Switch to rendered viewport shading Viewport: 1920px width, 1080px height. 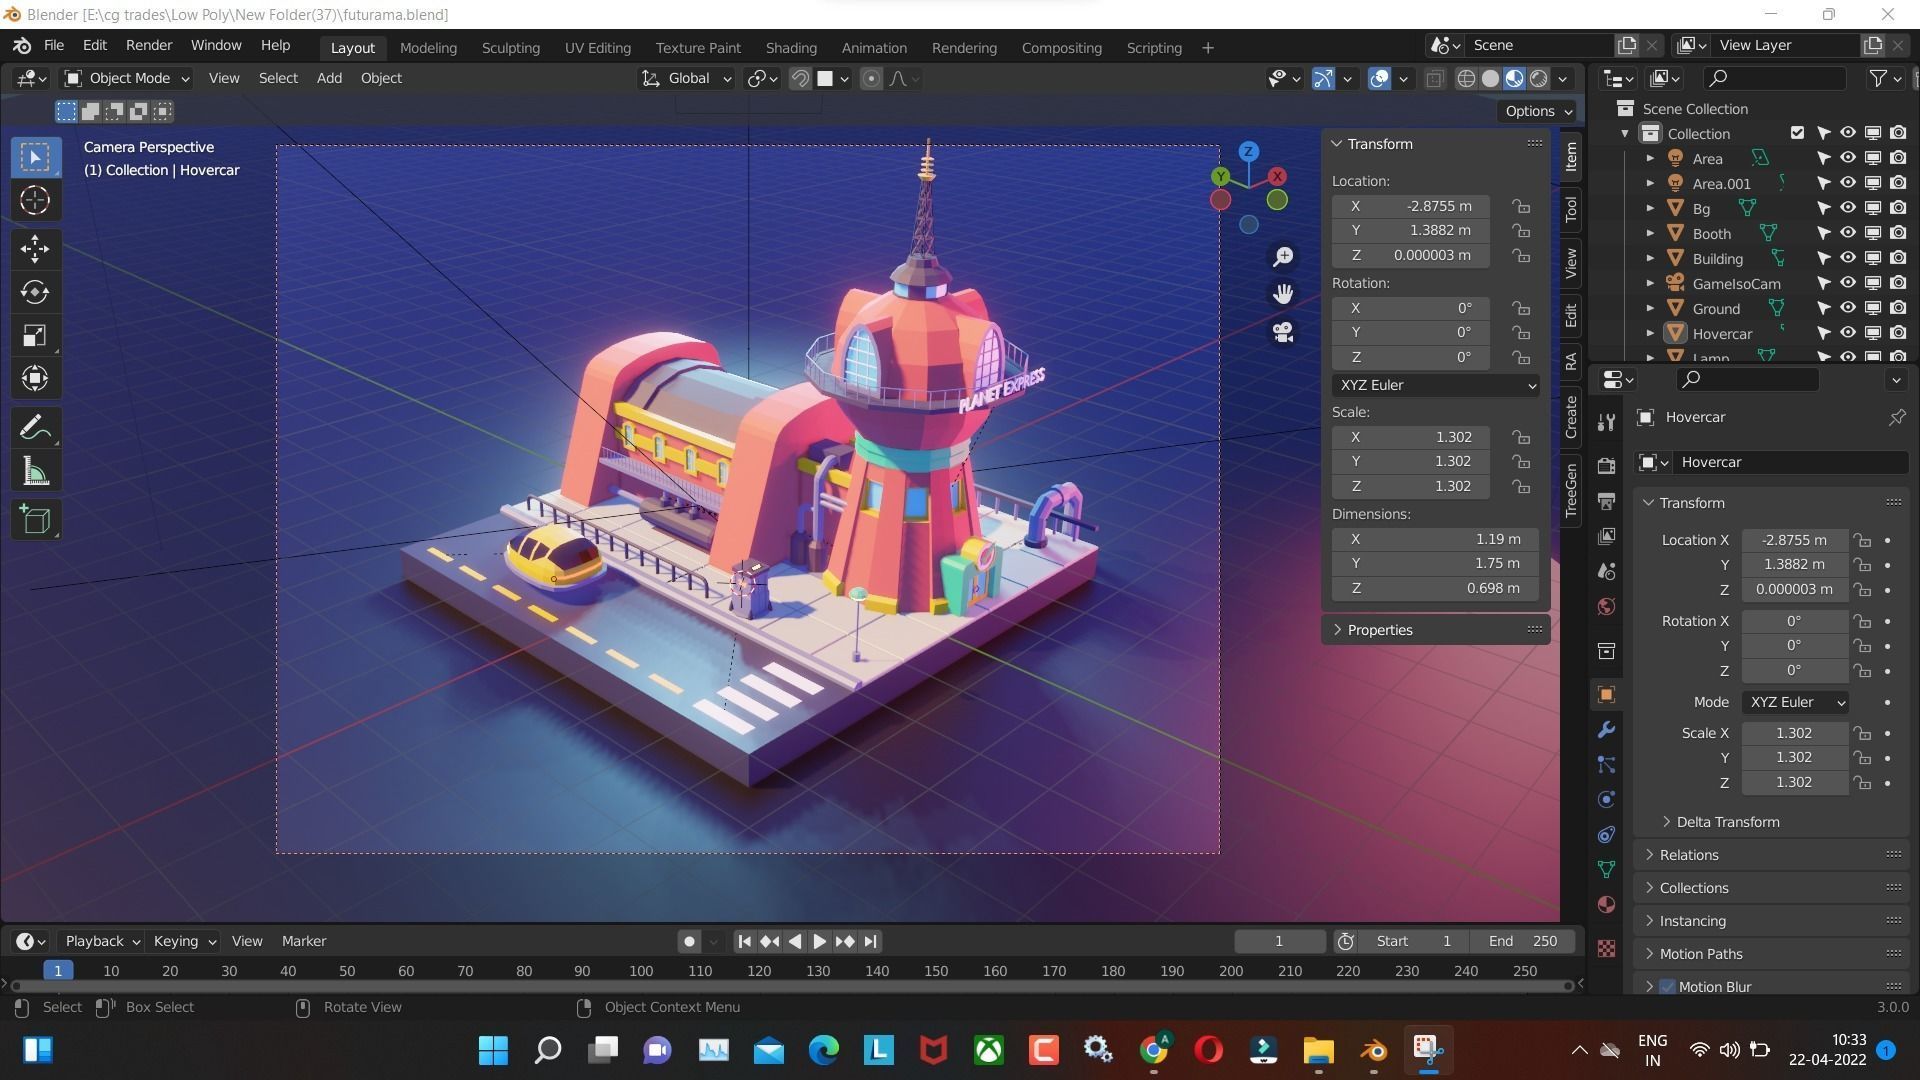(1539, 79)
